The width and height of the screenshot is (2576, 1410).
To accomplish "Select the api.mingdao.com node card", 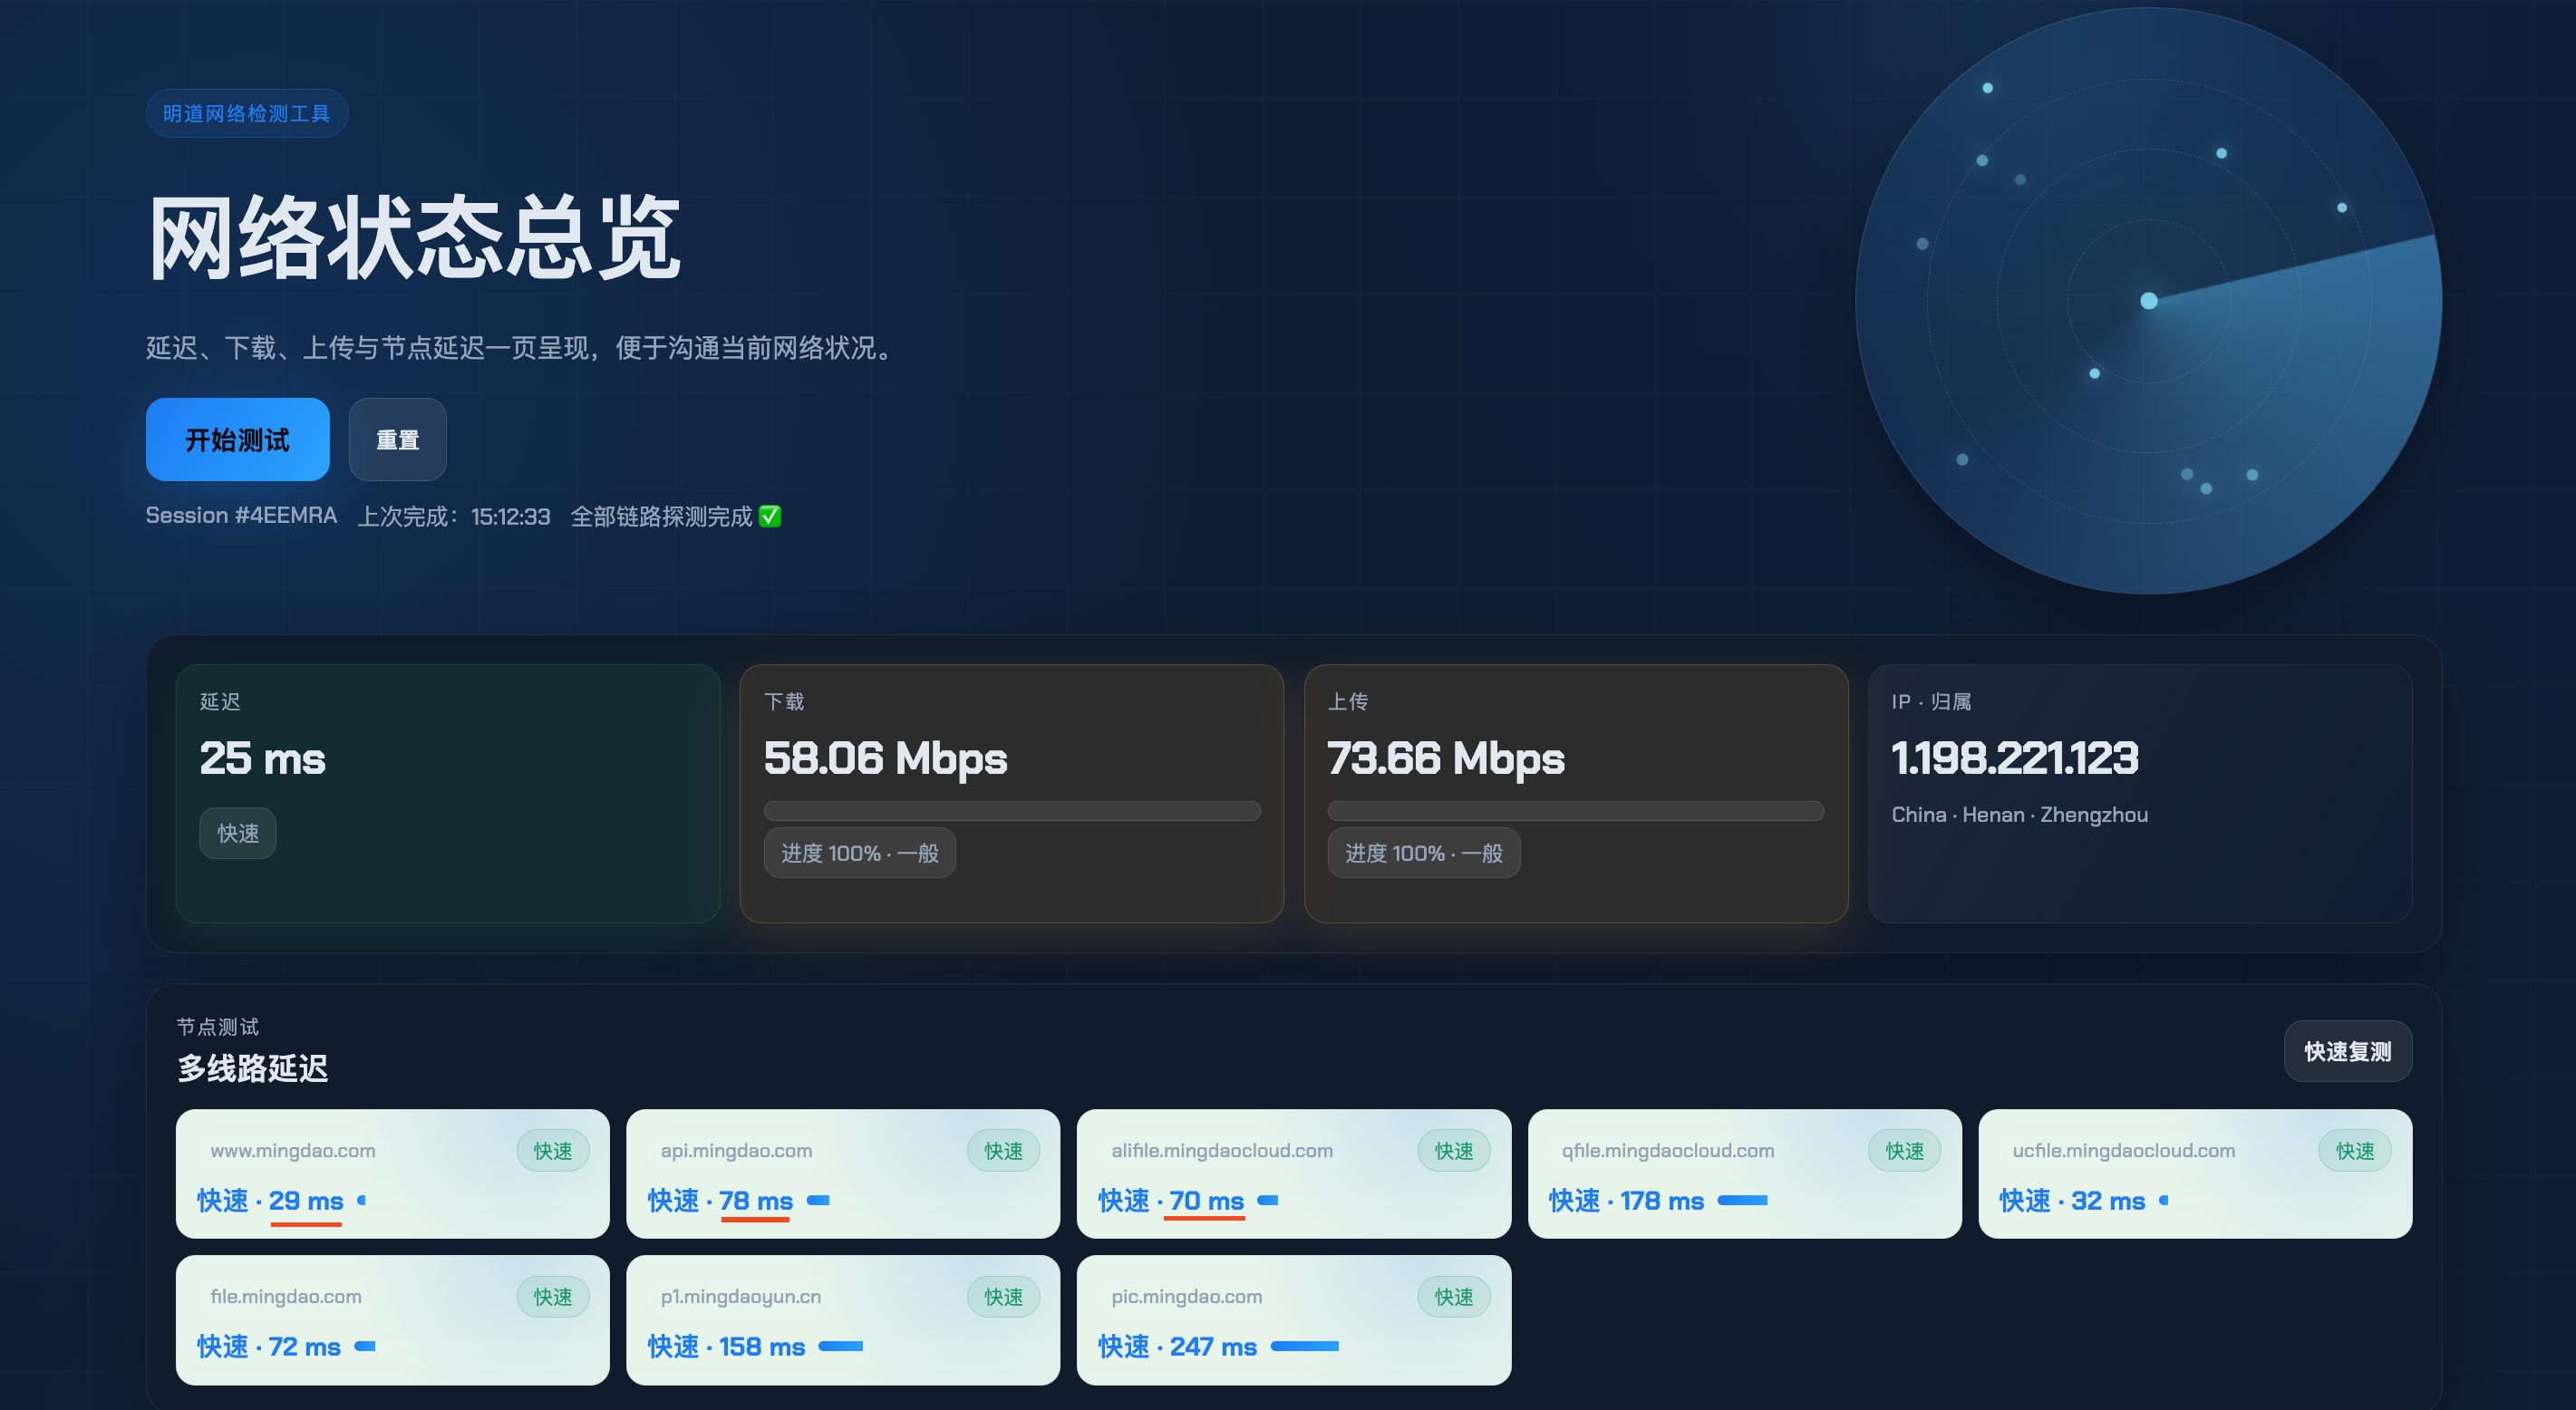I will [x=842, y=1173].
